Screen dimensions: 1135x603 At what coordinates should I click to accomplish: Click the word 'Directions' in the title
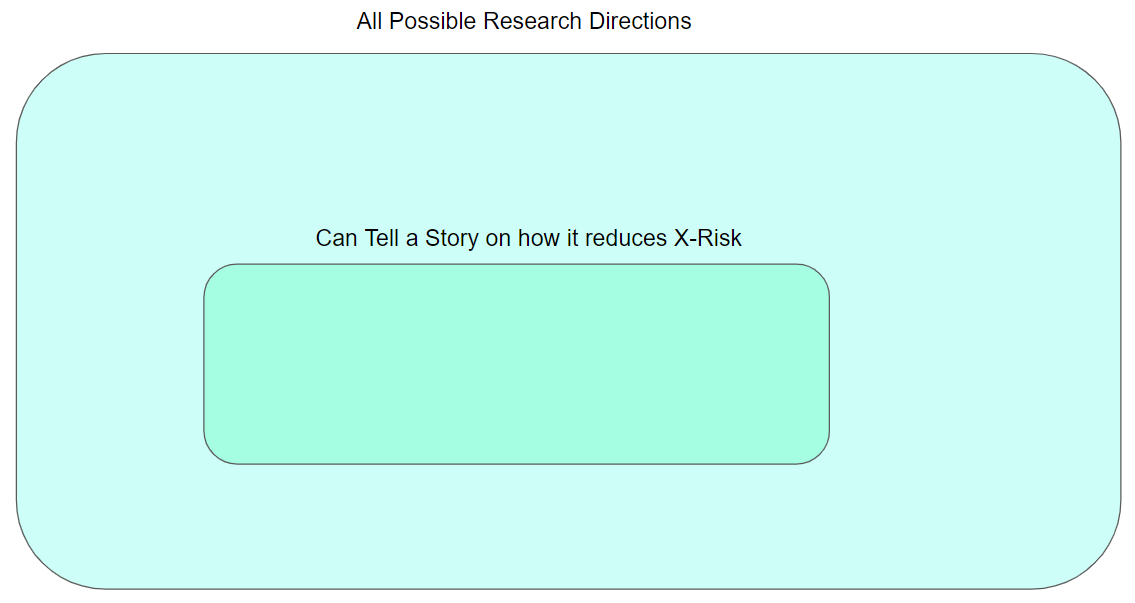click(x=640, y=21)
